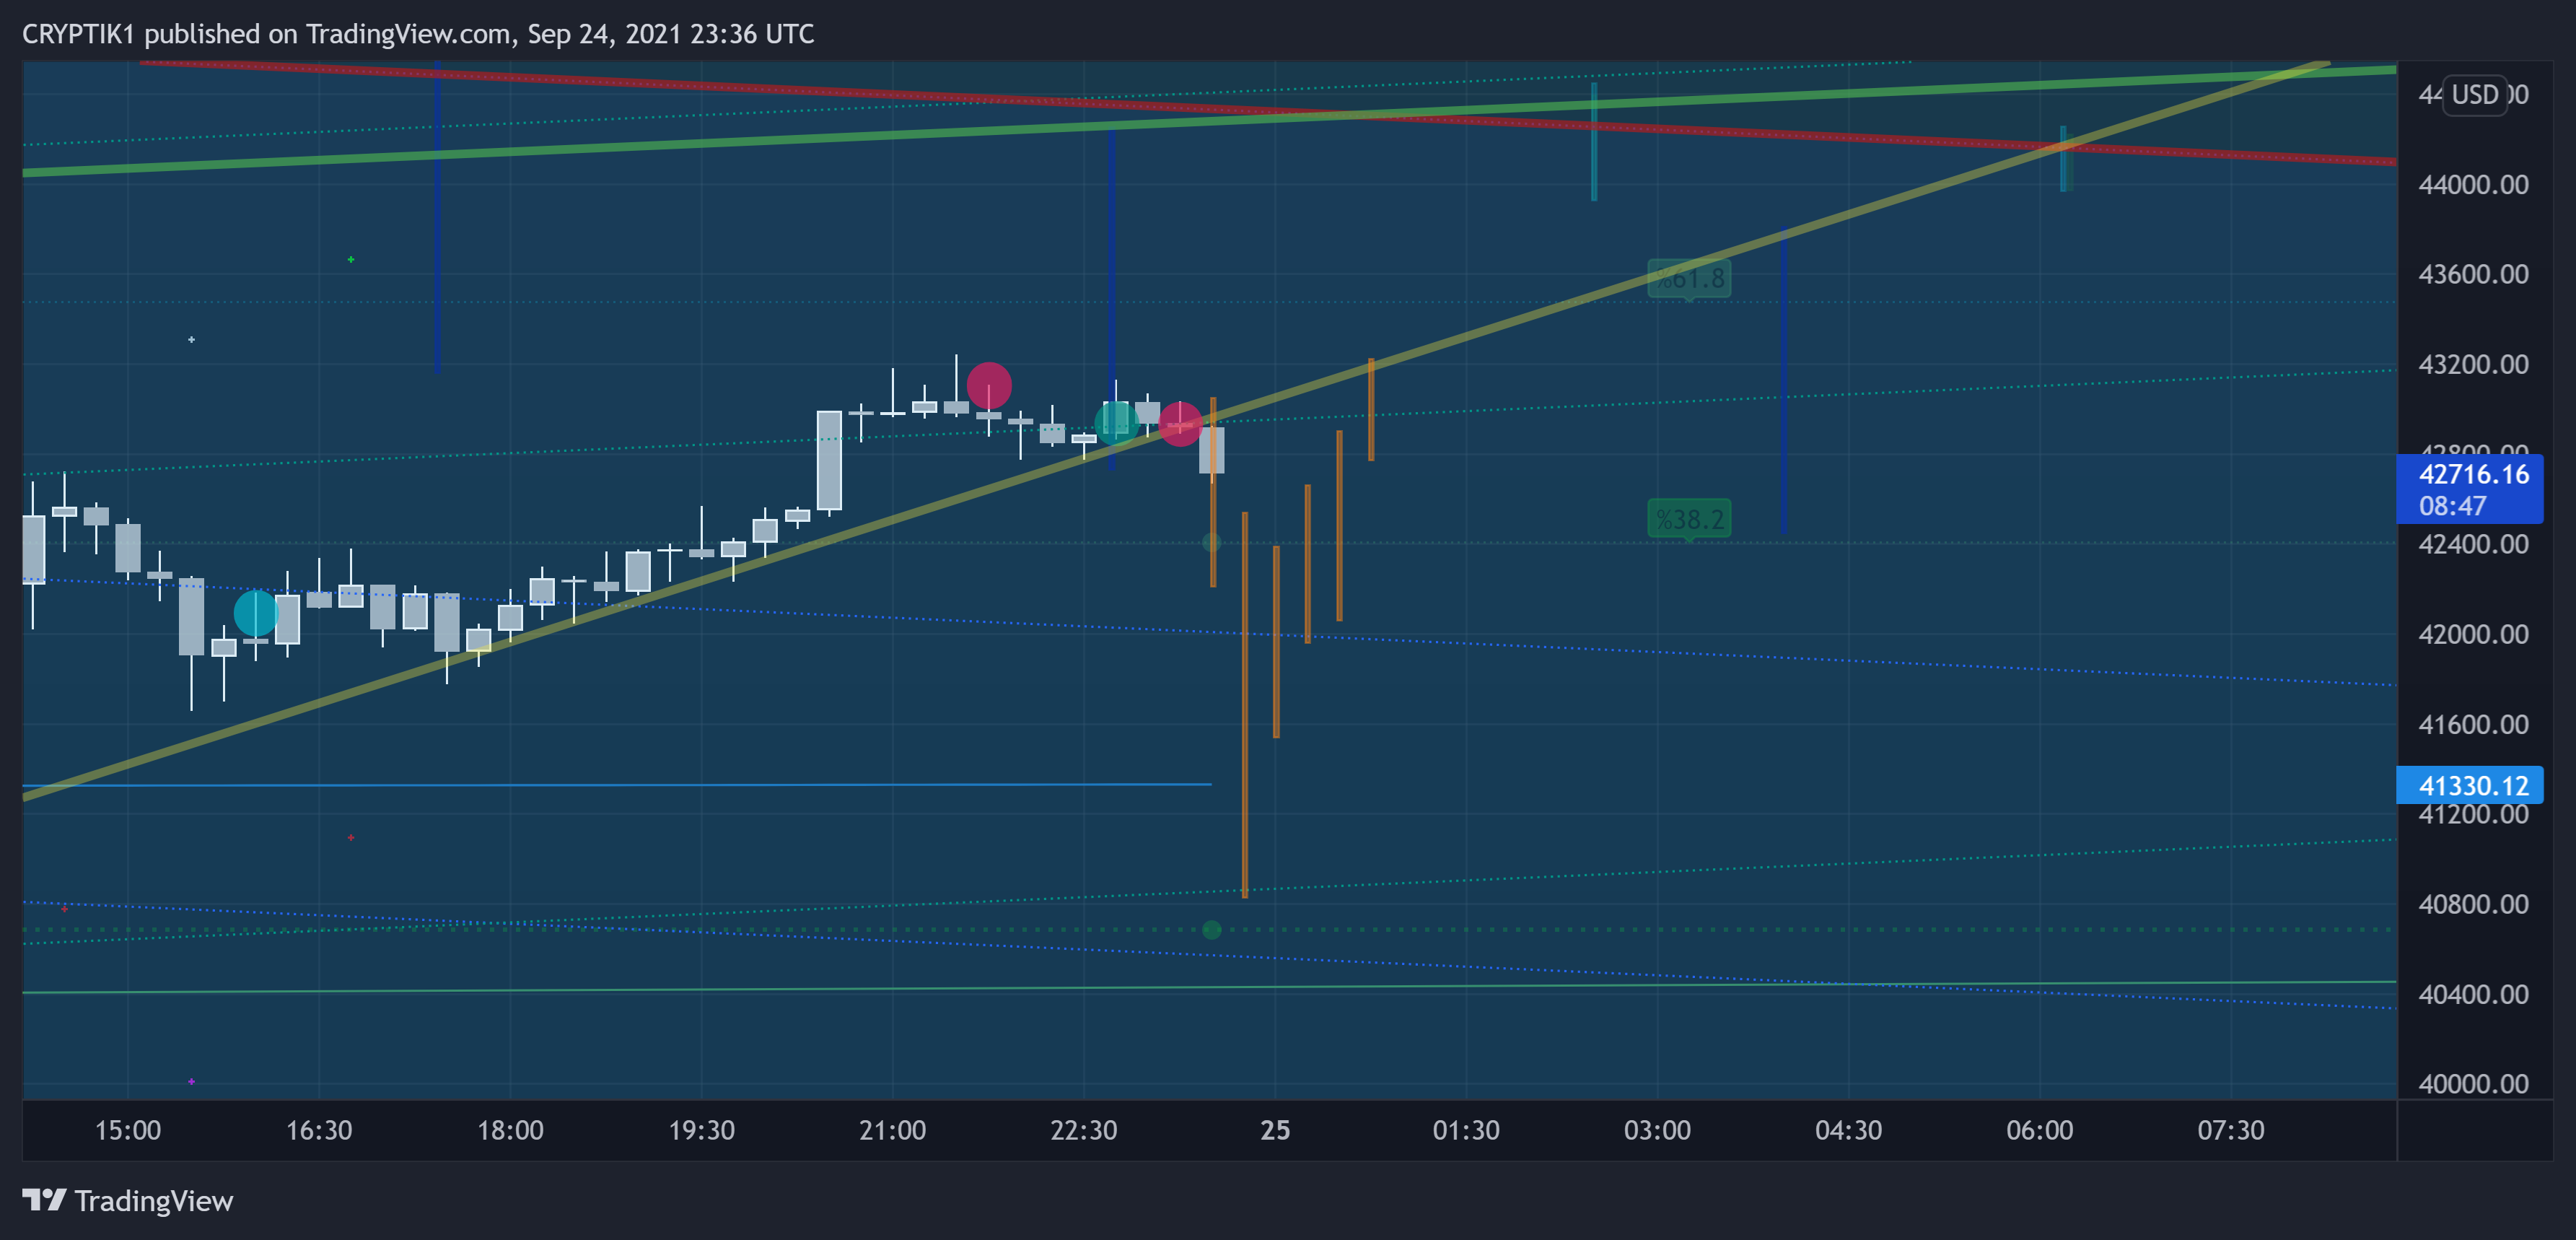The height and width of the screenshot is (1240, 2576).
Task: Click the candle countdown timer 08:47
Action: 2452,506
